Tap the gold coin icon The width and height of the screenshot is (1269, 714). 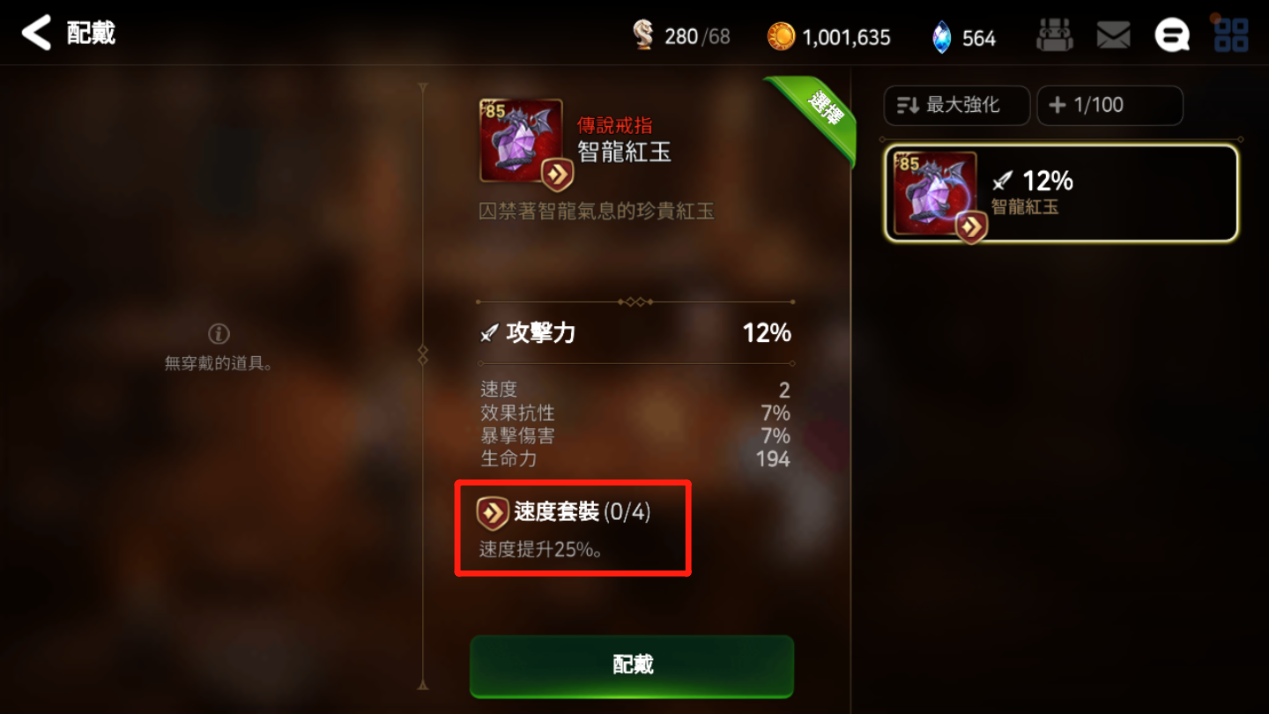[x=781, y=37]
